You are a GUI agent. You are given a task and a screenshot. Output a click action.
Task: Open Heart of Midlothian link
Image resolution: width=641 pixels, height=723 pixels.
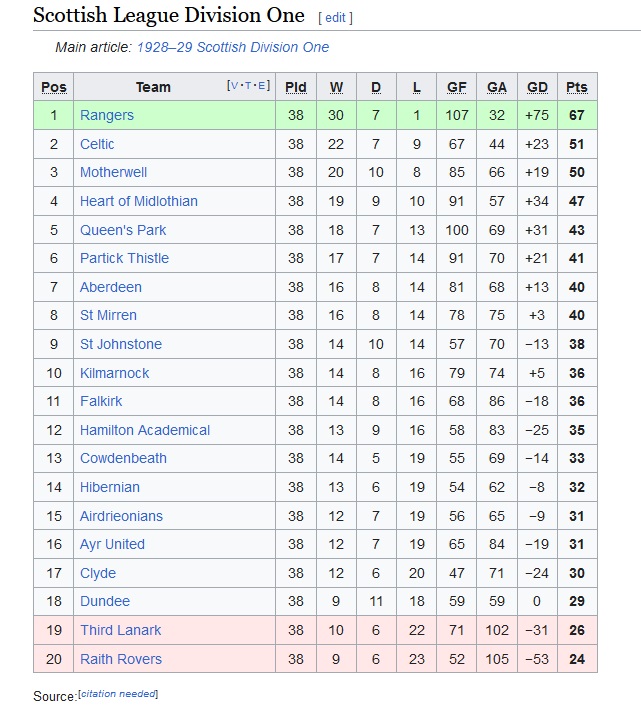[139, 201]
